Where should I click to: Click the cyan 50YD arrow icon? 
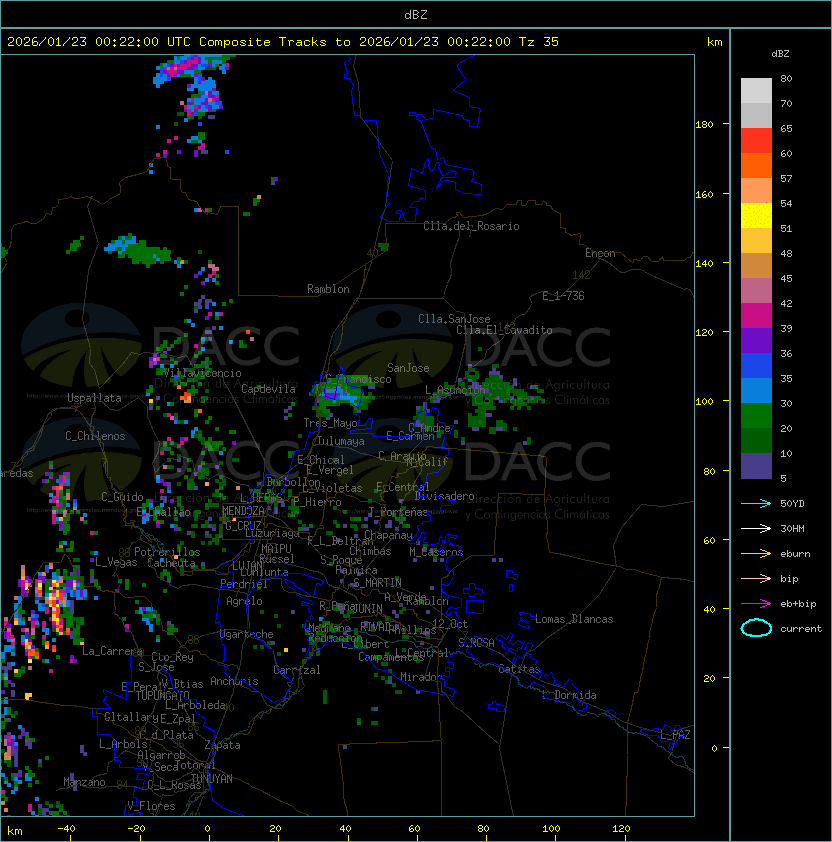(756, 503)
